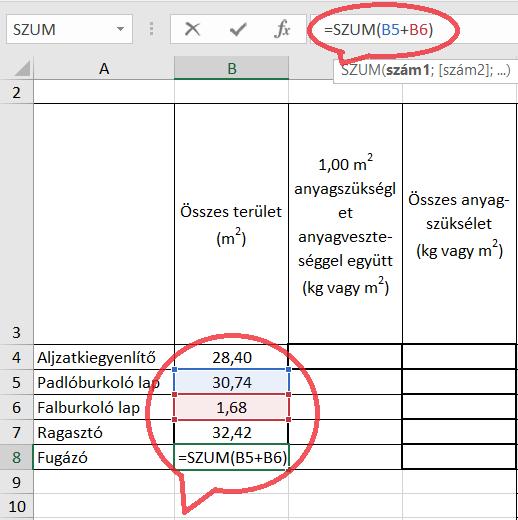Select row 6 header
Image resolution: width=518 pixels, height=520 pixels.
point(17,407)
